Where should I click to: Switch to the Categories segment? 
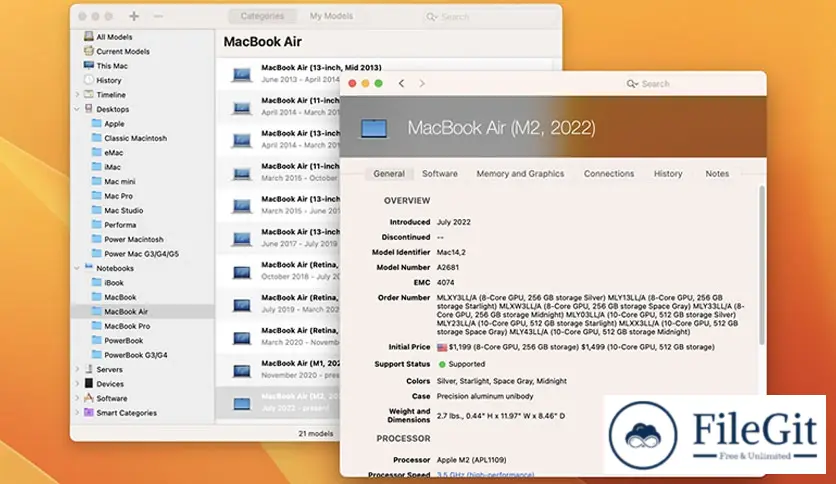point(262,16)
